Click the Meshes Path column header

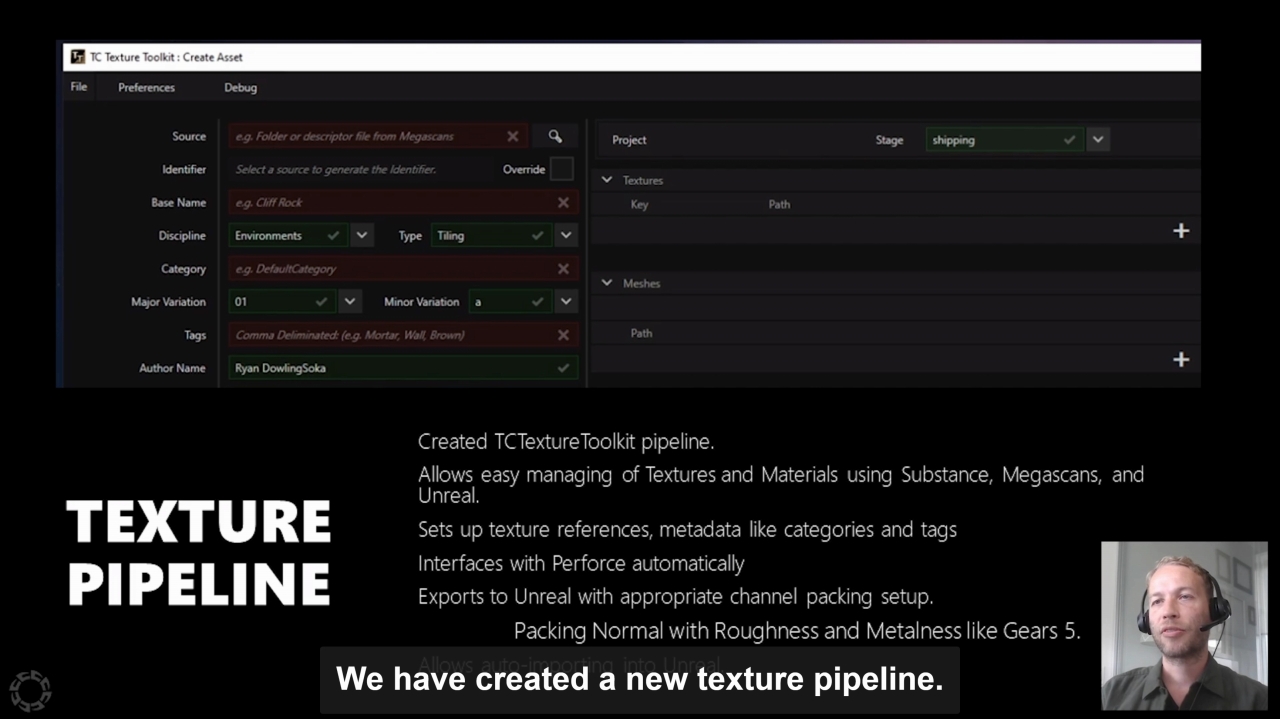tap(641, 333)
